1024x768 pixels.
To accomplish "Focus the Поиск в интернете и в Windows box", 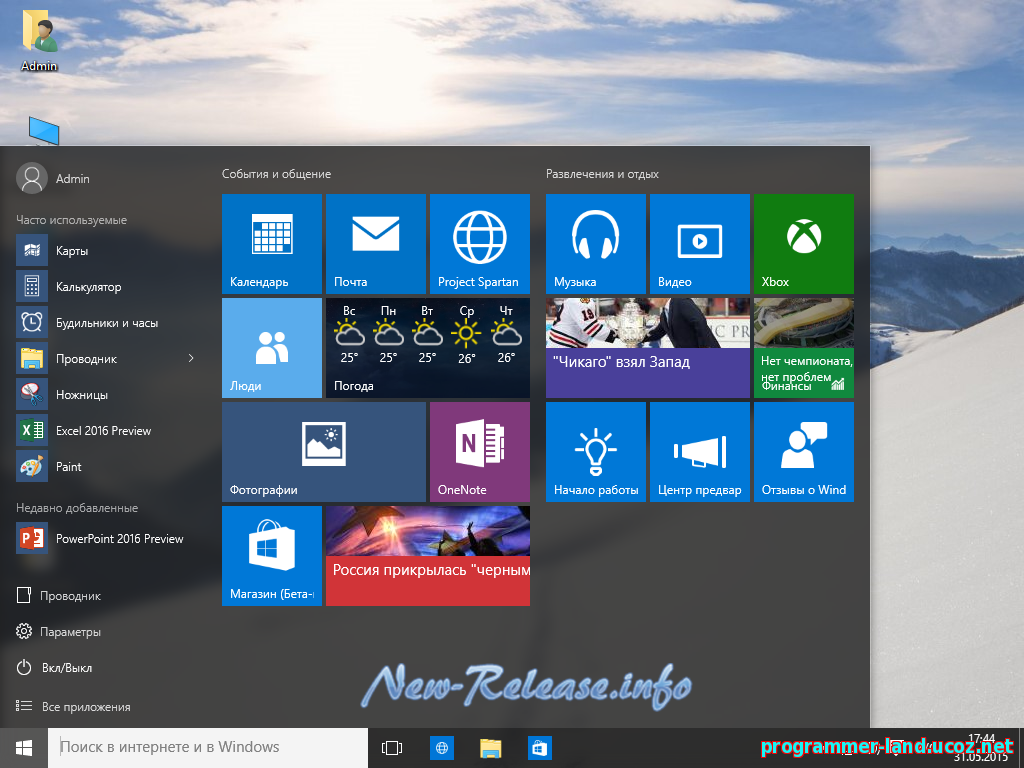I will (x=208, y=748).
